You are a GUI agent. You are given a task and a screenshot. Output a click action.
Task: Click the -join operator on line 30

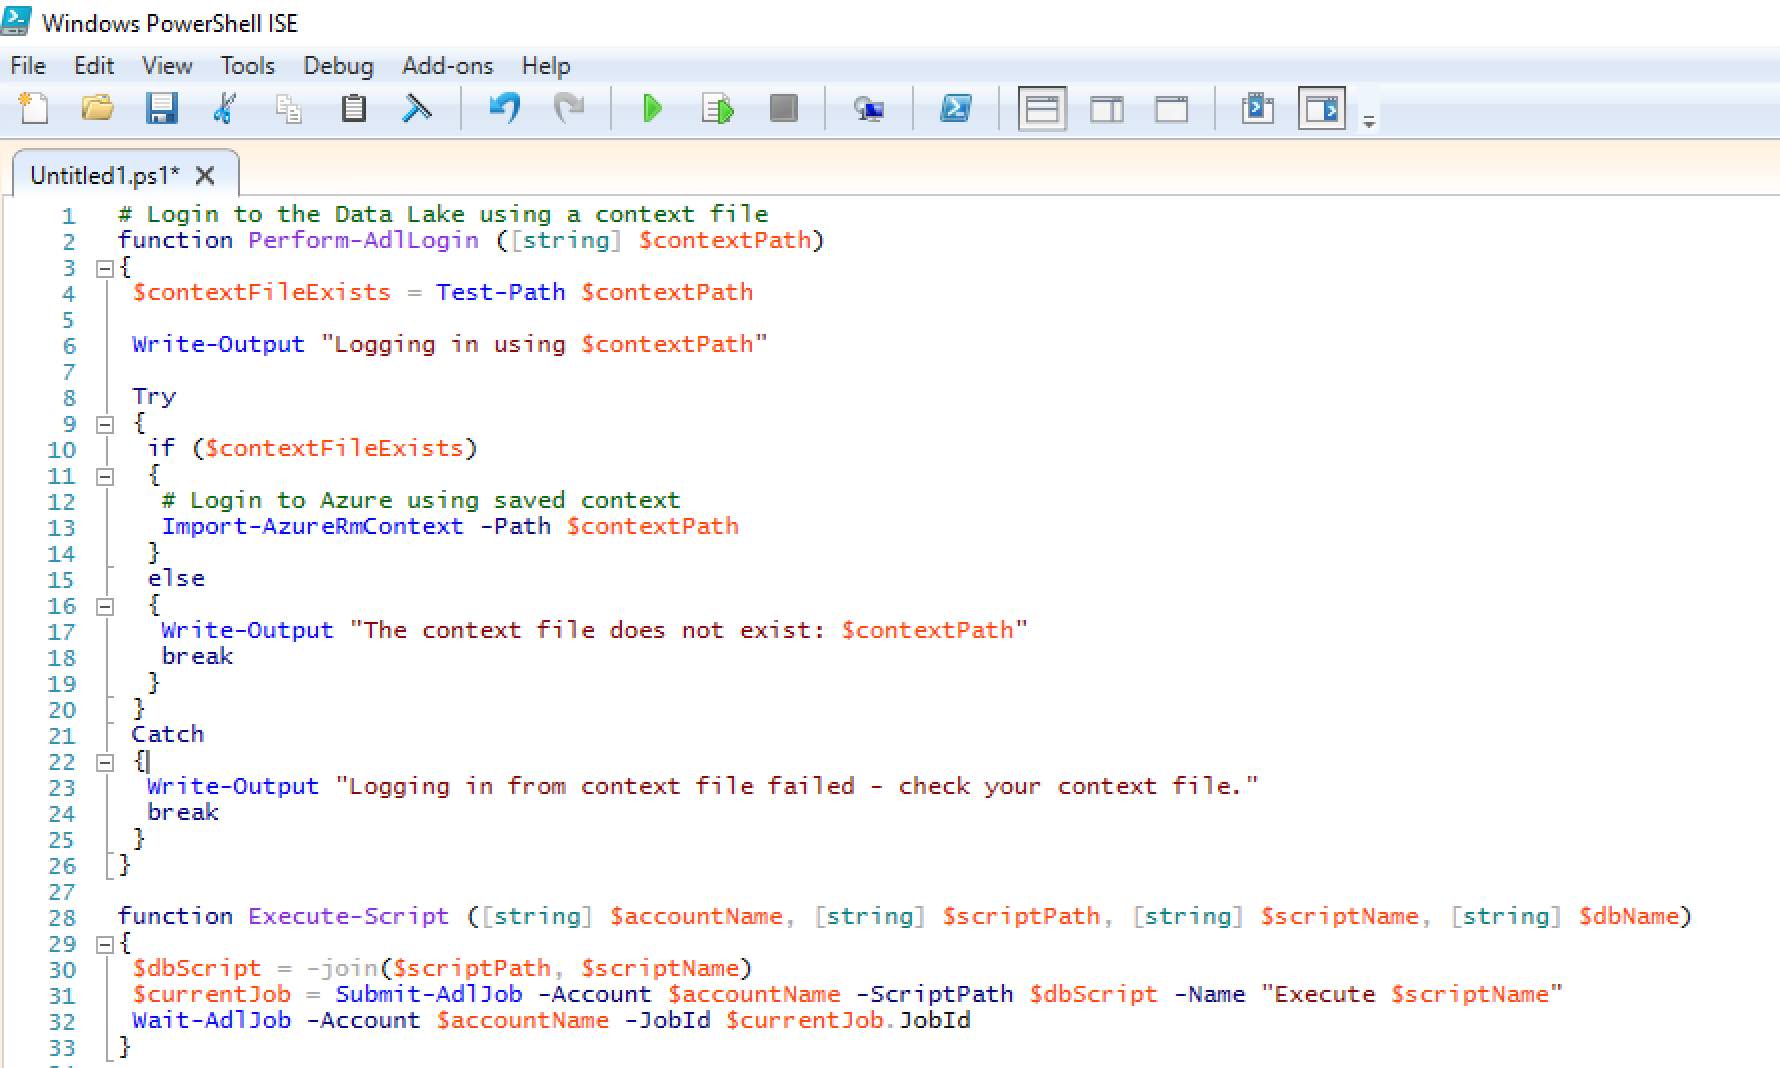click(342, 968)
